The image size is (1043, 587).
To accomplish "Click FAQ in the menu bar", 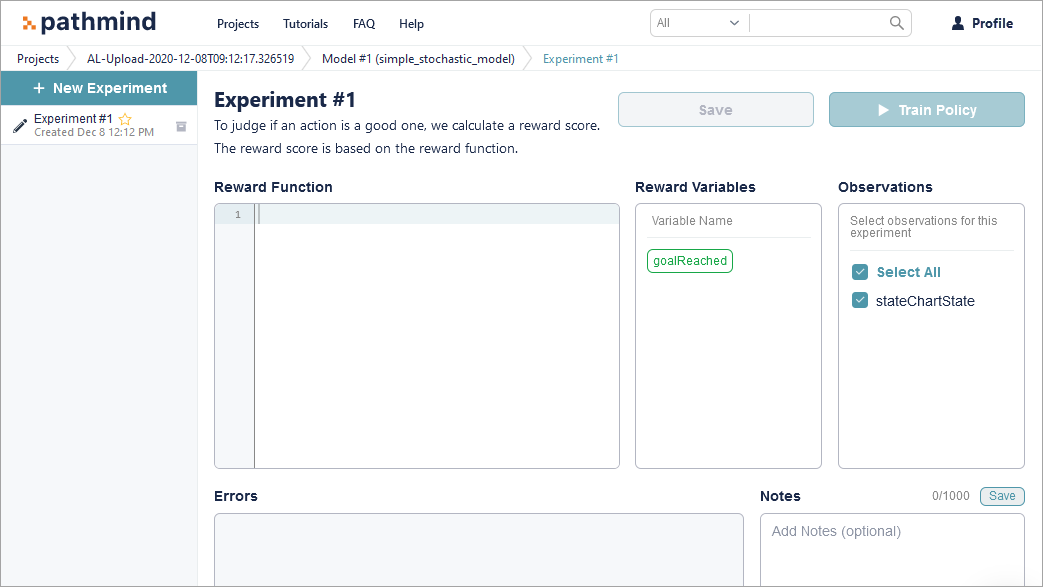I will tap(363, 23).
